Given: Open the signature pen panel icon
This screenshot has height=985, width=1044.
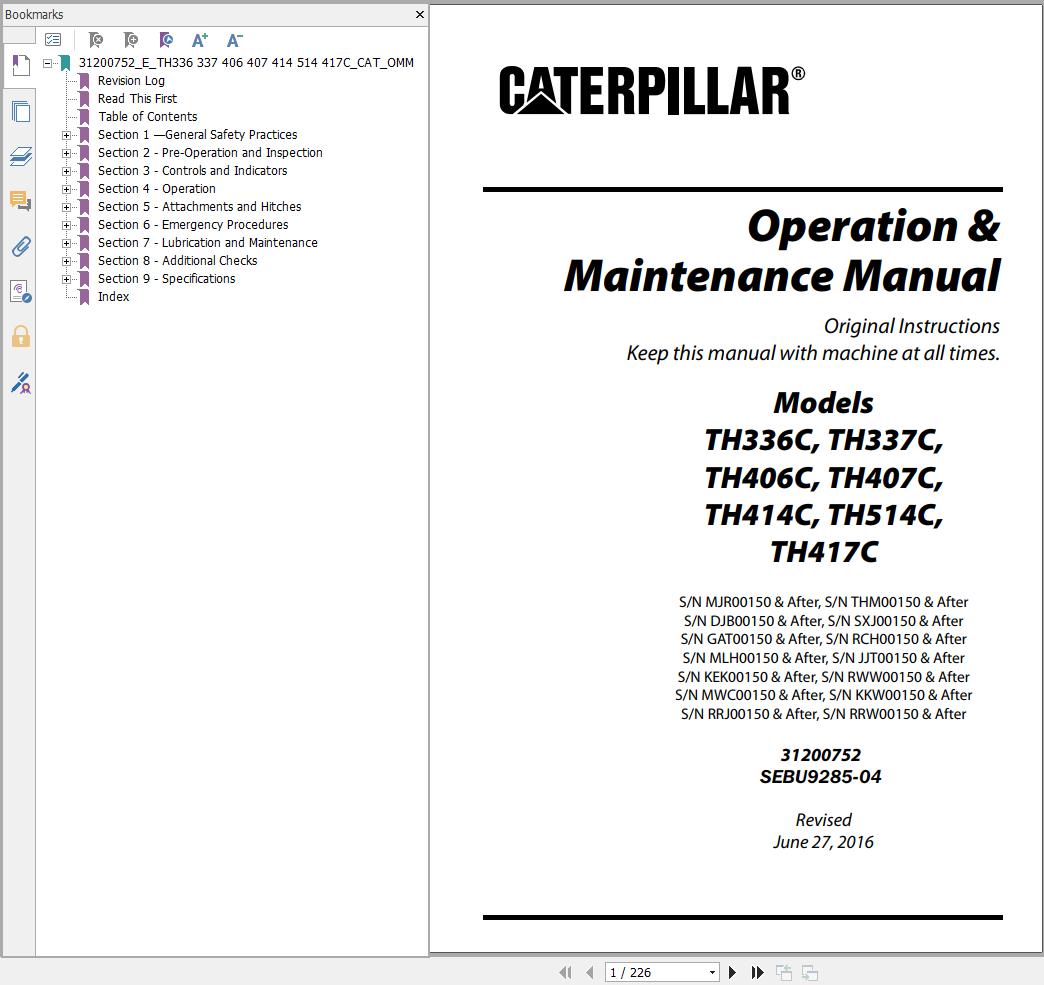Looking at the screenshot, I should click(21, 383).
